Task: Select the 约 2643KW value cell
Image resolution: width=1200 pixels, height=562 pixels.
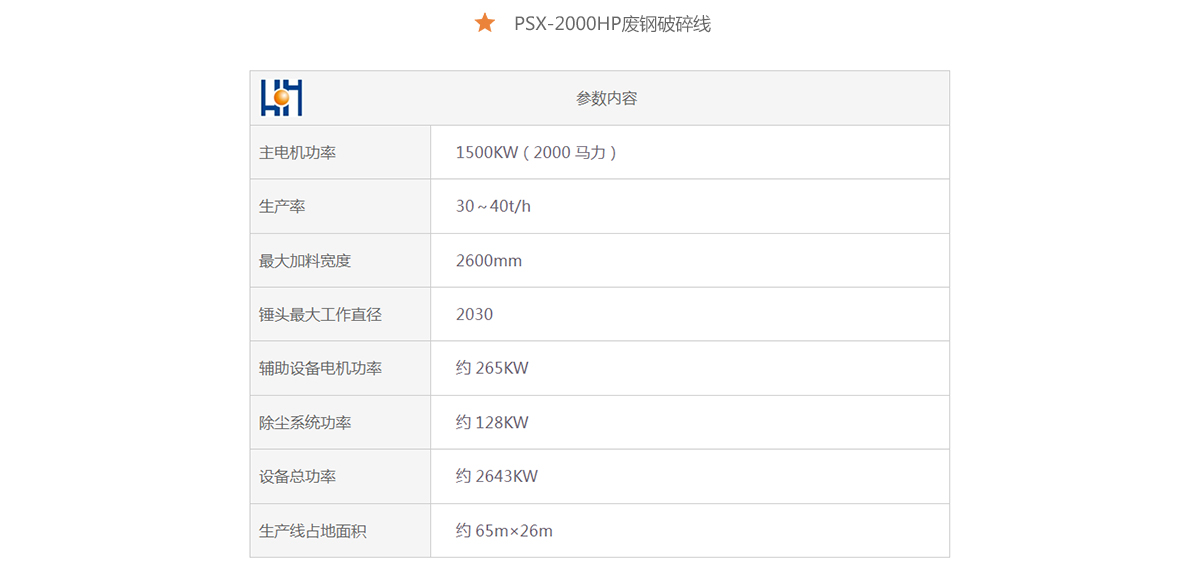Action: coord(497,477)
